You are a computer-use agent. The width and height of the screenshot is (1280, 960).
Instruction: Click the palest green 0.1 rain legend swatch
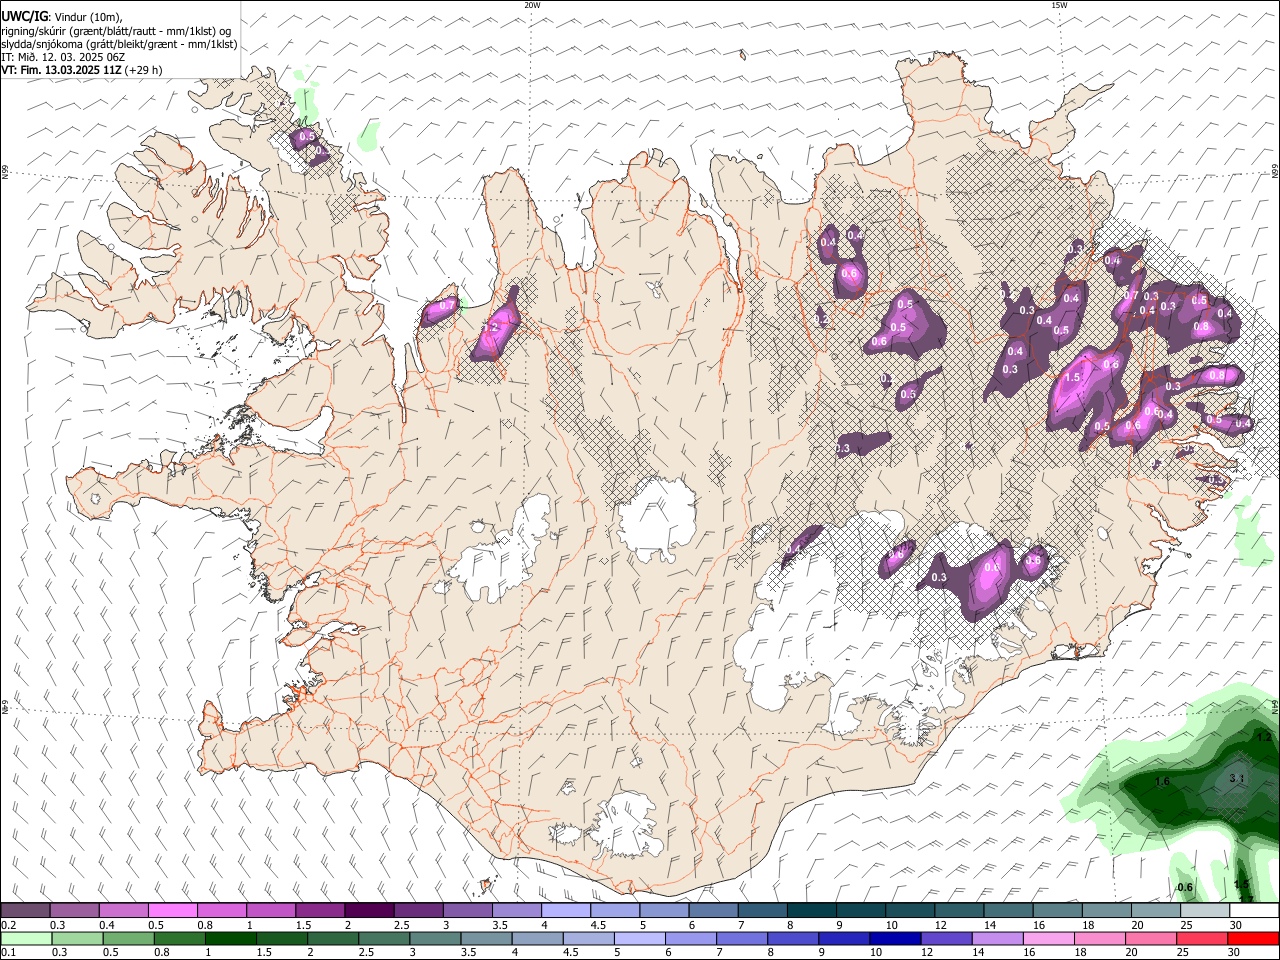click(26, 939)
